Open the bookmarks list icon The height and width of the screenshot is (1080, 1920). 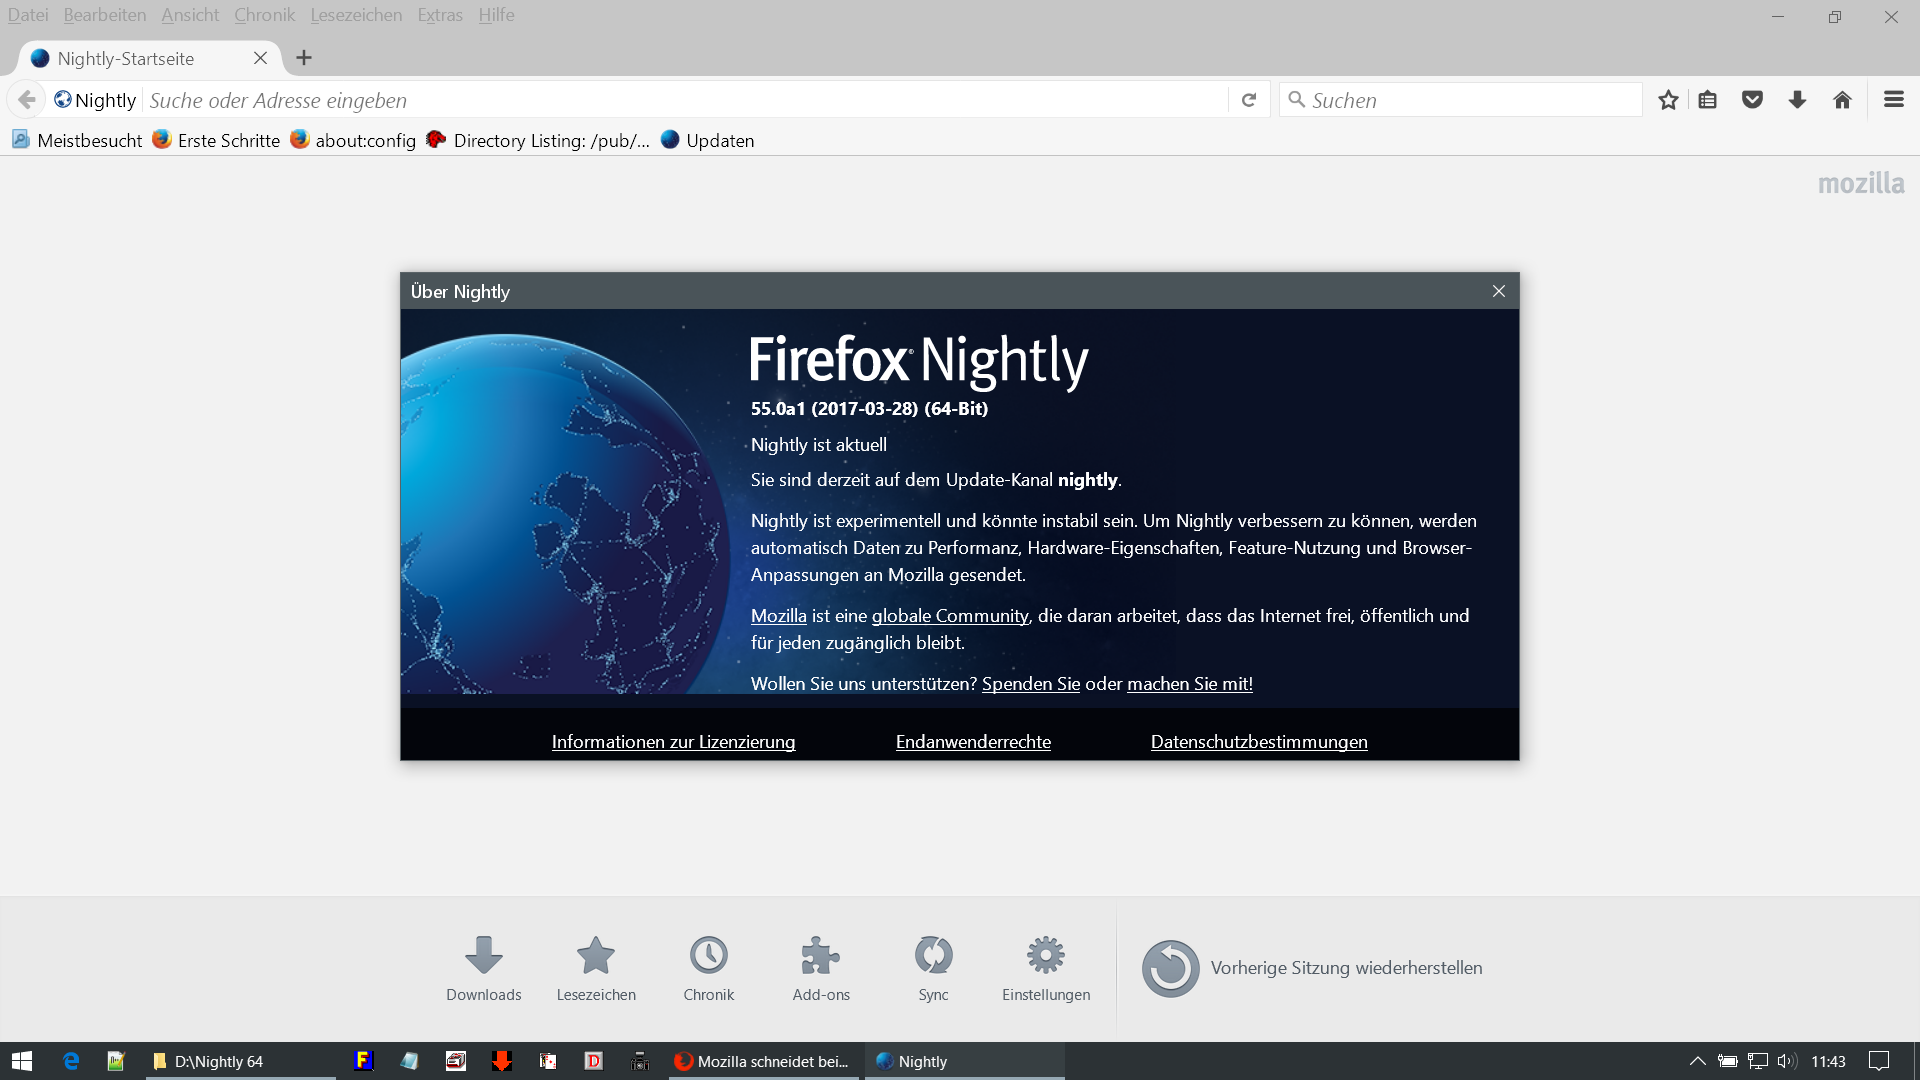[1707, 100]
